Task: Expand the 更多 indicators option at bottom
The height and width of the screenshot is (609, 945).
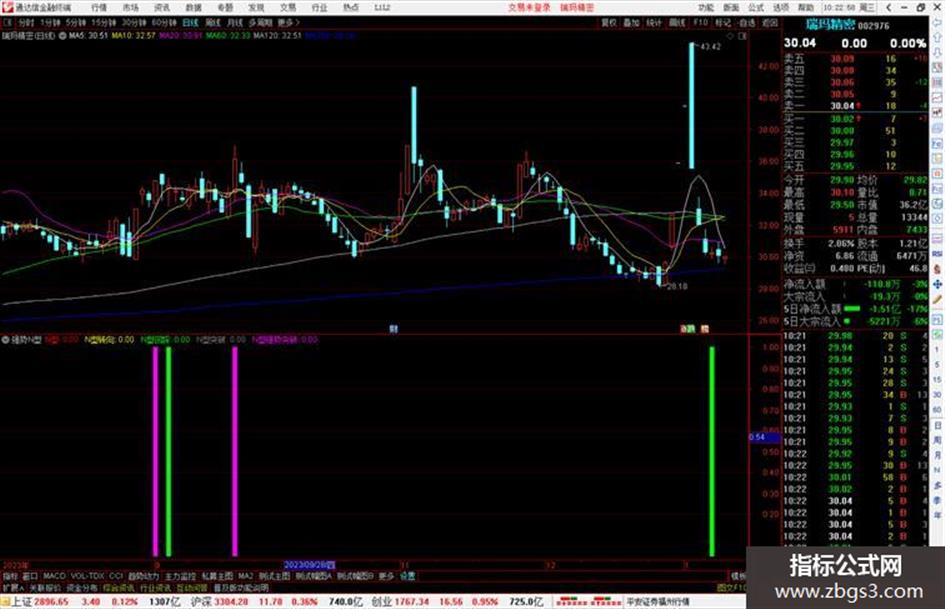Action: 386,576
